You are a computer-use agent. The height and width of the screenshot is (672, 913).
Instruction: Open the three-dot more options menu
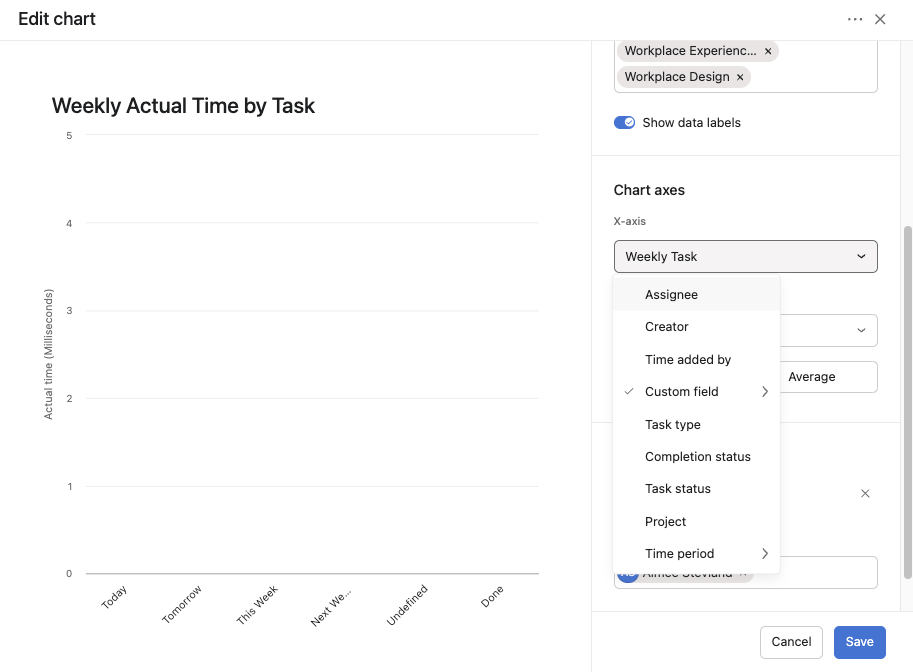pos(854,19)
